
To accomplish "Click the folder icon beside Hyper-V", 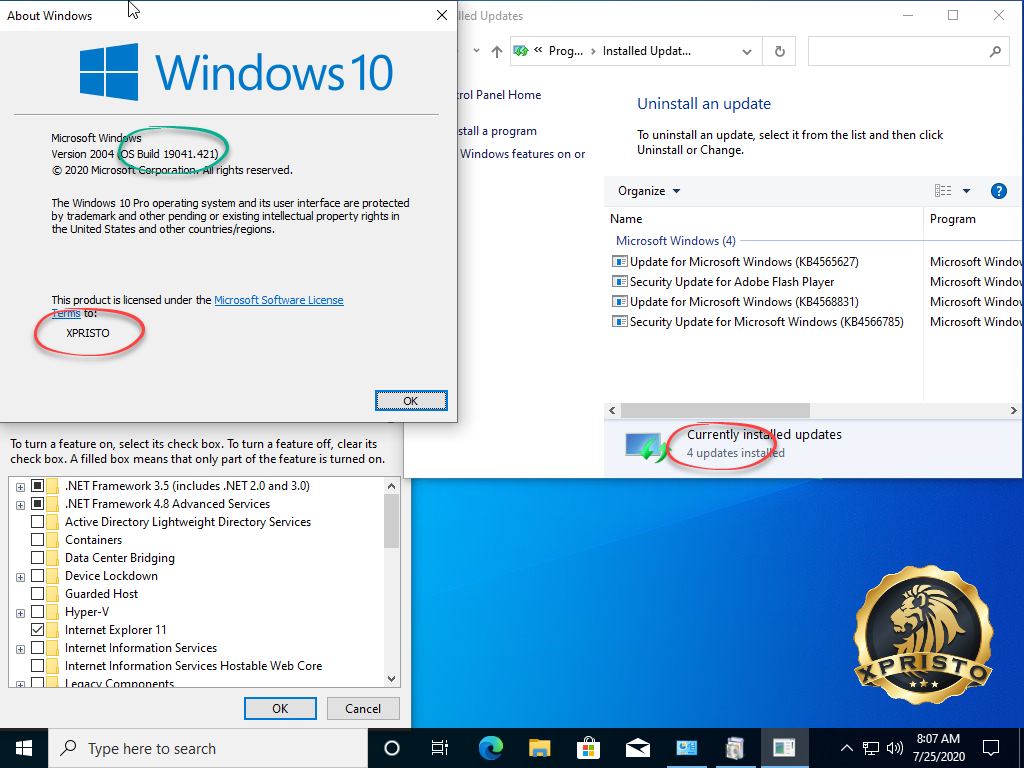I will click(53, 612).
